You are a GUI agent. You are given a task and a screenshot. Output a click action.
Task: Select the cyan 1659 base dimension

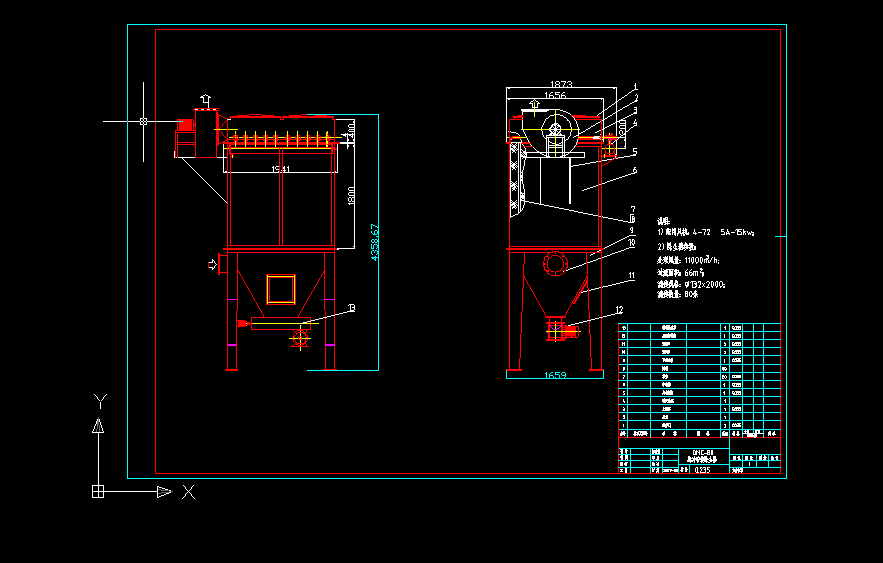pyautogui.click(x=555, y=375)
